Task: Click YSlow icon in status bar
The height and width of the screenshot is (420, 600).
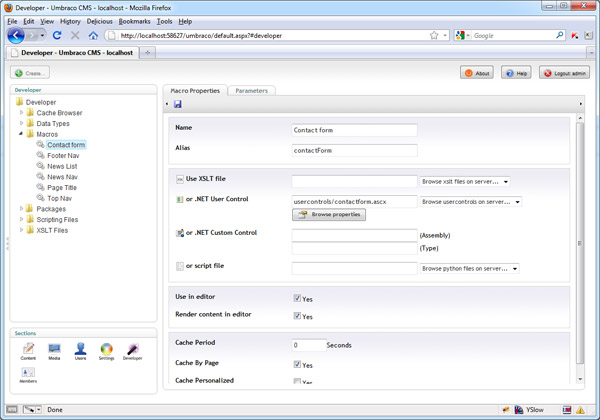Action: [519, 410]
